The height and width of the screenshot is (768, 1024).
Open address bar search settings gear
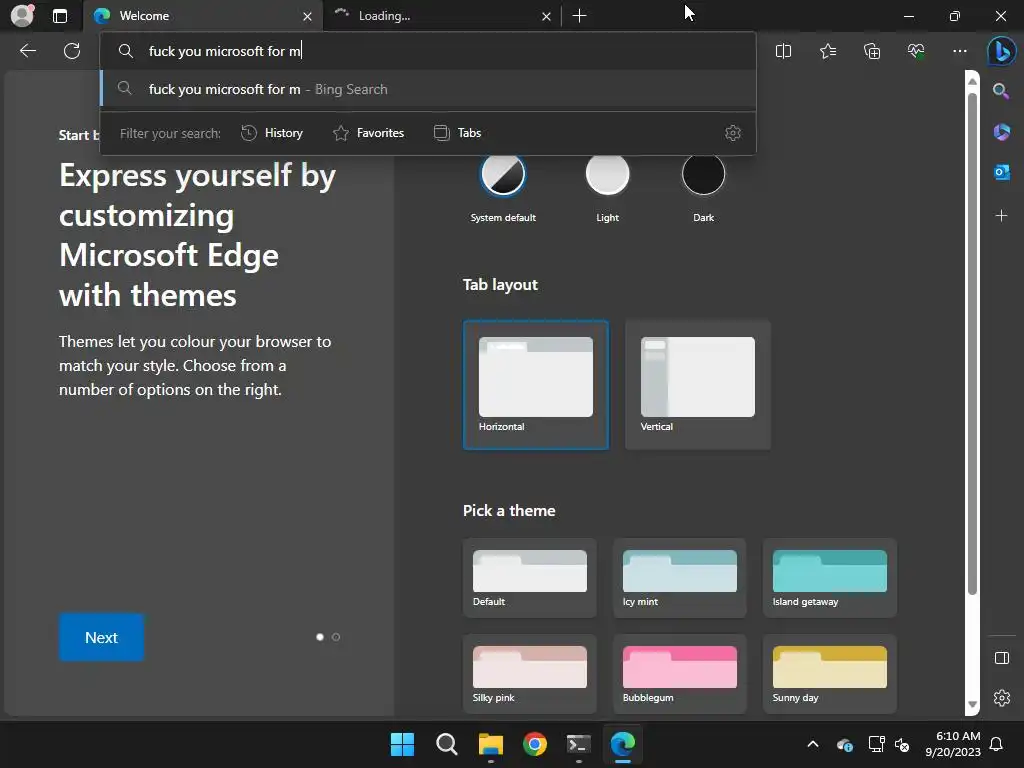pos(733,133)
